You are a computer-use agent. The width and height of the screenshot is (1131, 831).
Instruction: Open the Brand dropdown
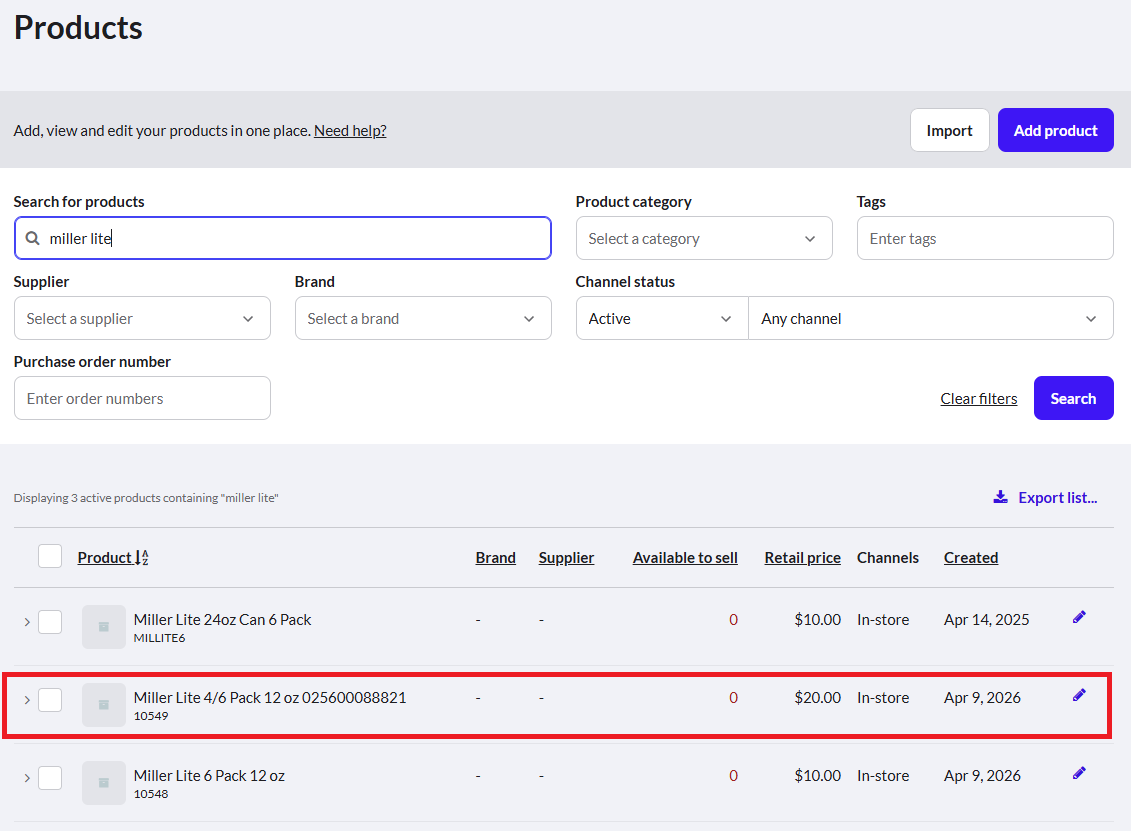pyautogui.click(x=423, y=318)
